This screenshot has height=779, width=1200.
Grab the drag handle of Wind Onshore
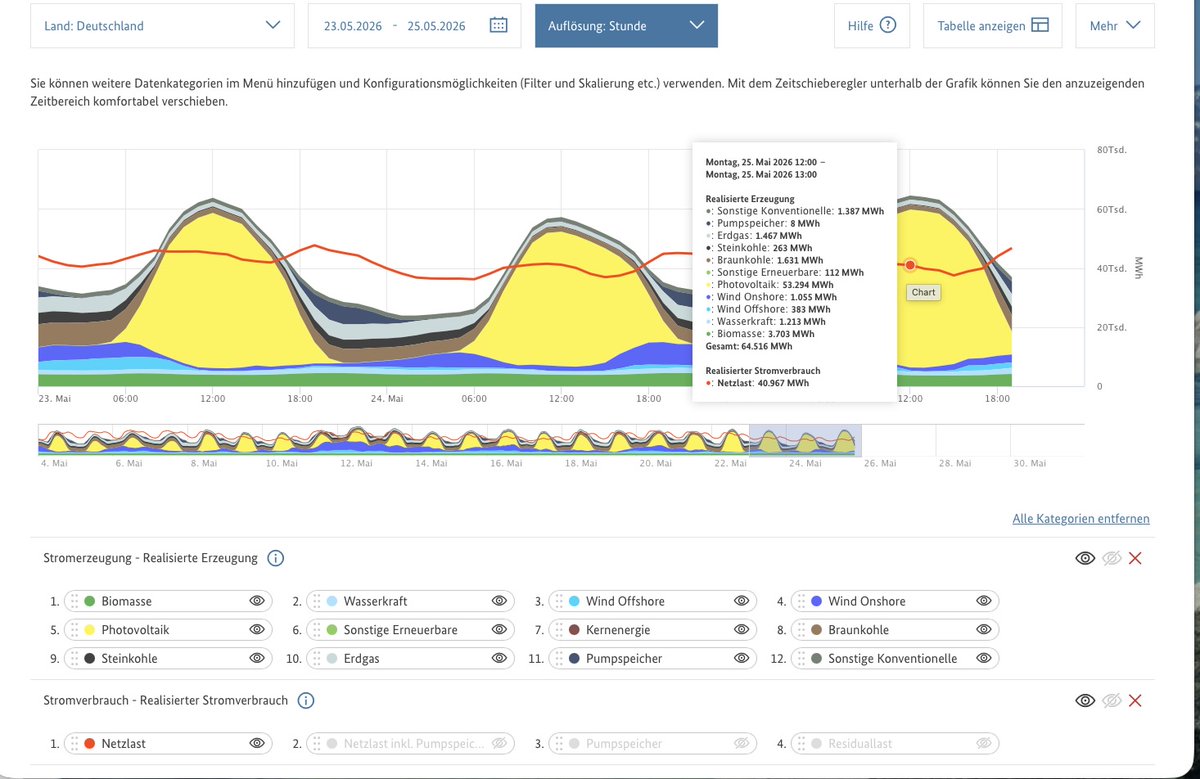pos(801,601)
